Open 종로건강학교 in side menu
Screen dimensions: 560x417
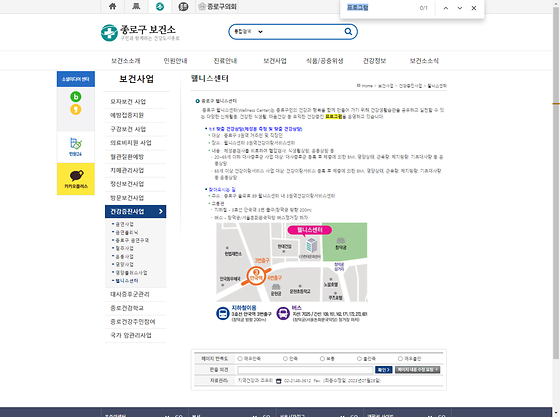pyautogui.click(x=127, y=308)
